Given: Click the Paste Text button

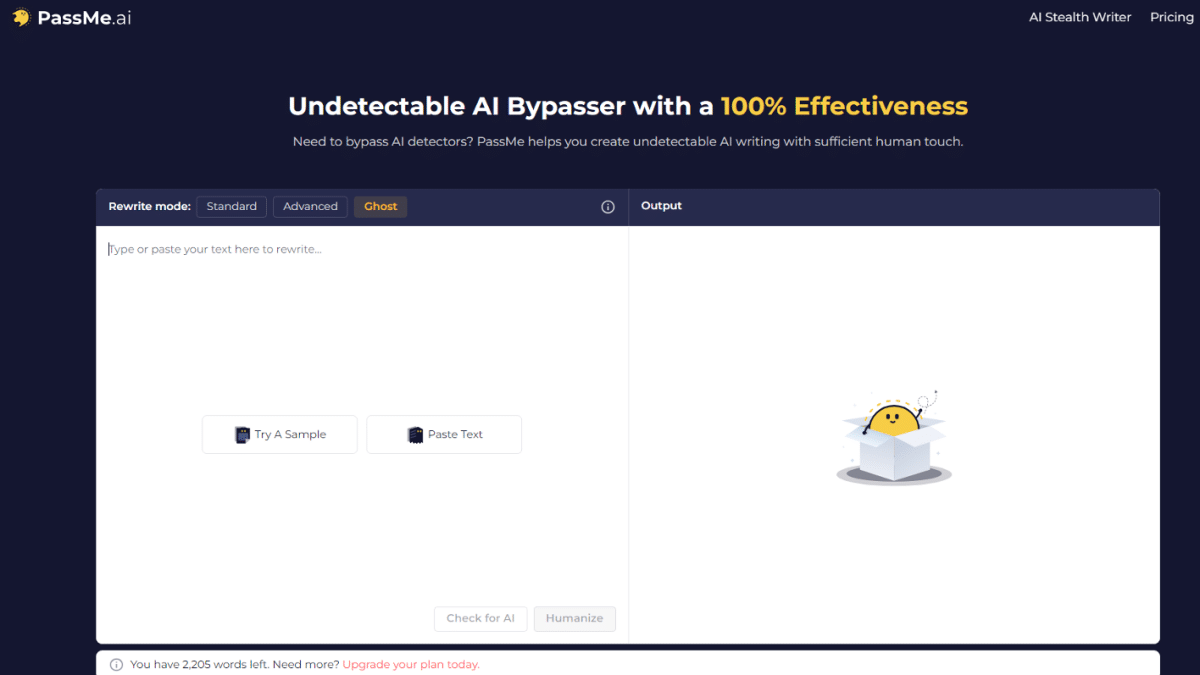Looking at the screenshot, I should coord(443,434).
